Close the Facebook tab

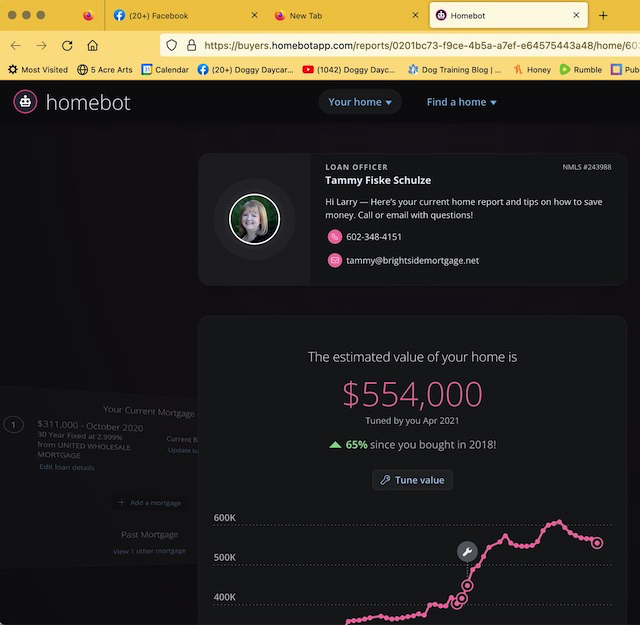[254, 15]
